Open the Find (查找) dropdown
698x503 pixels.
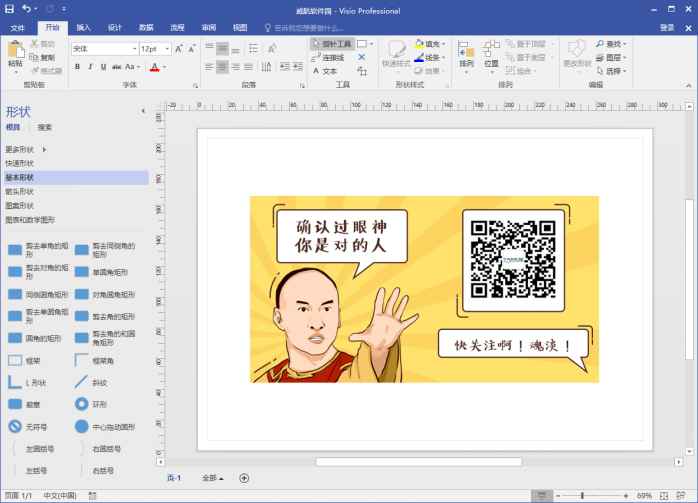coord(611,44)
